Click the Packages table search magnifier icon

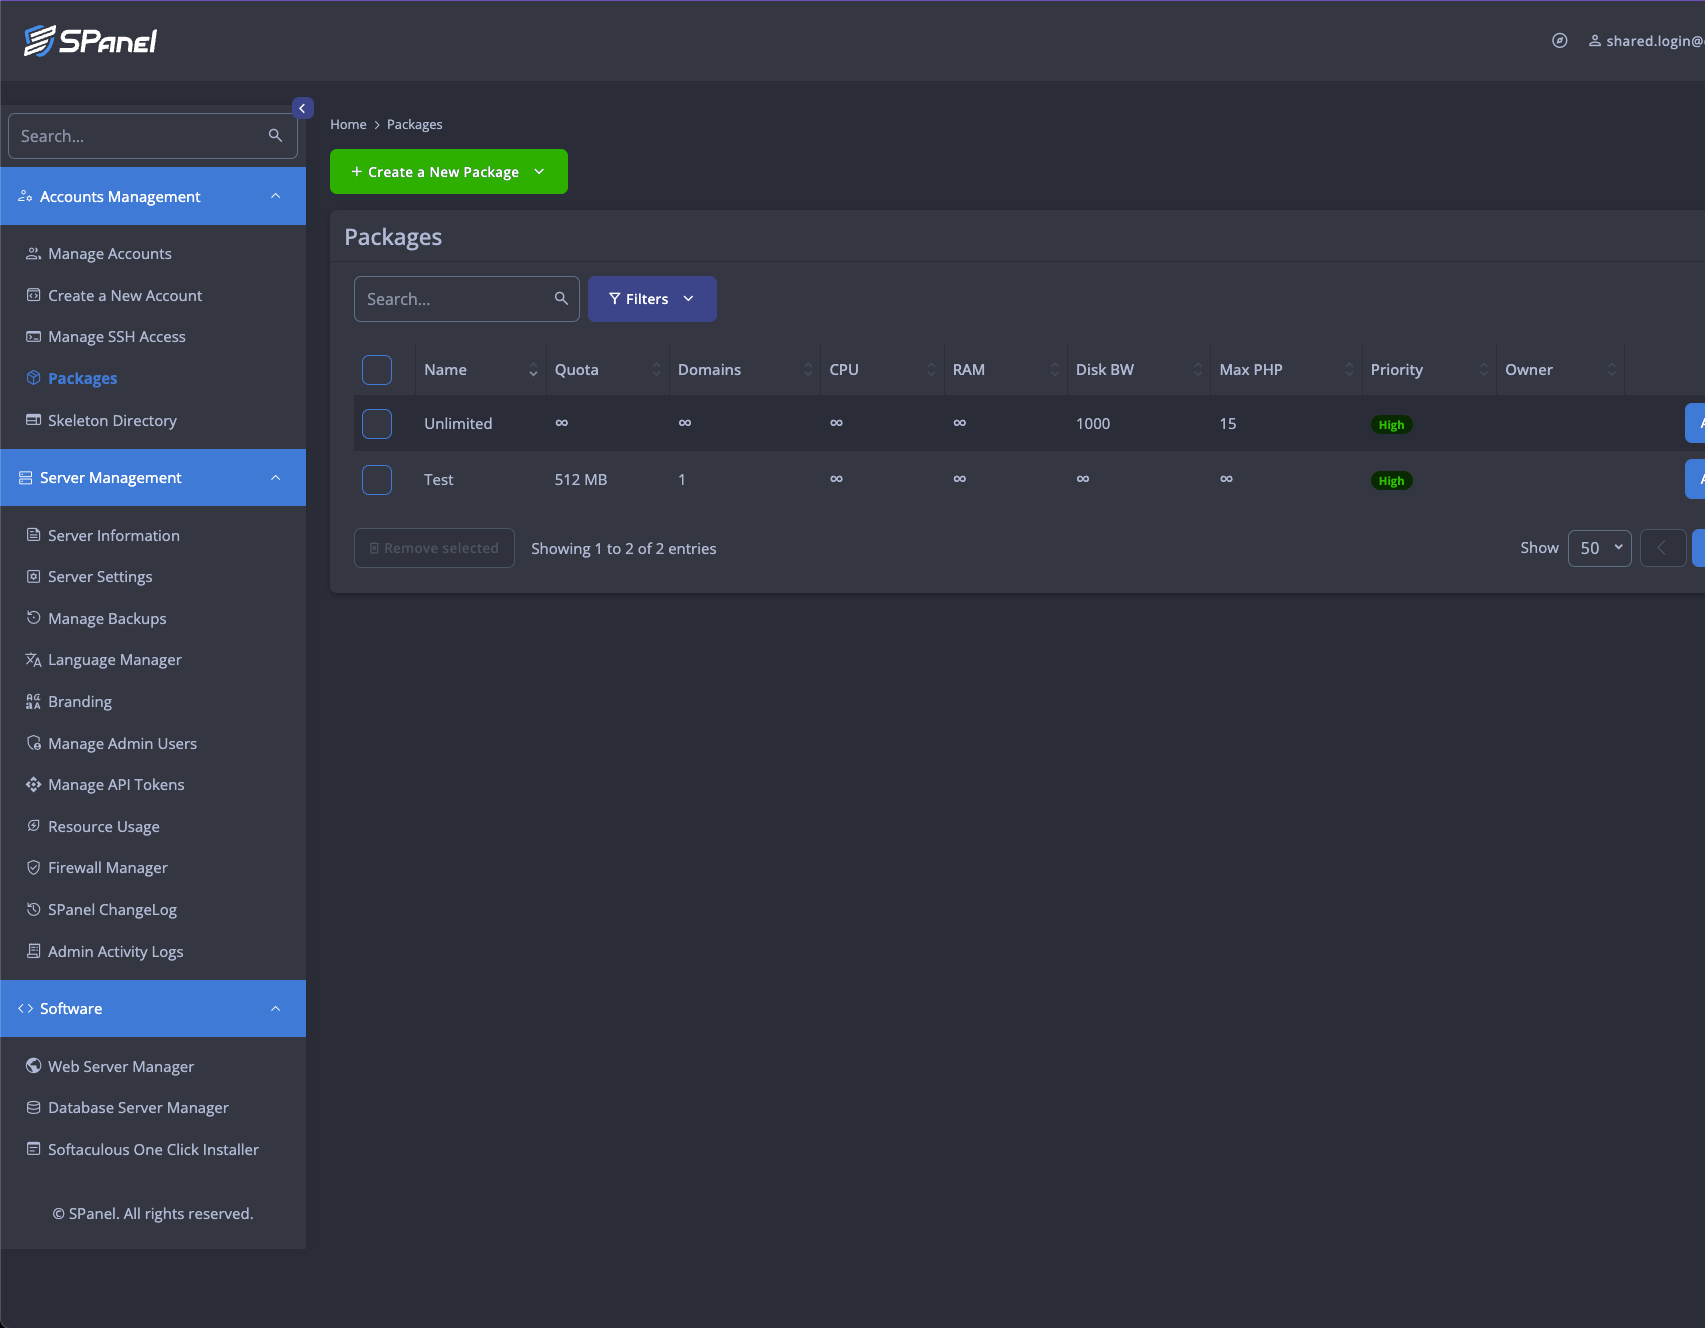coord(561,299)
